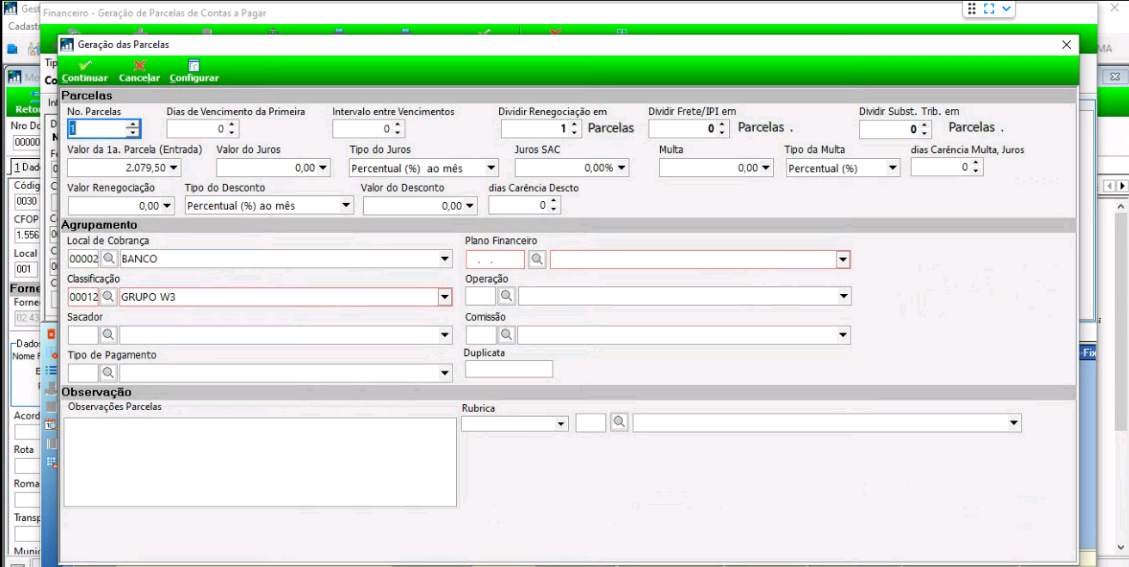Close the Geração das Parcelas dialog
The image size is (1129, 567).
tap(1066, 45)
